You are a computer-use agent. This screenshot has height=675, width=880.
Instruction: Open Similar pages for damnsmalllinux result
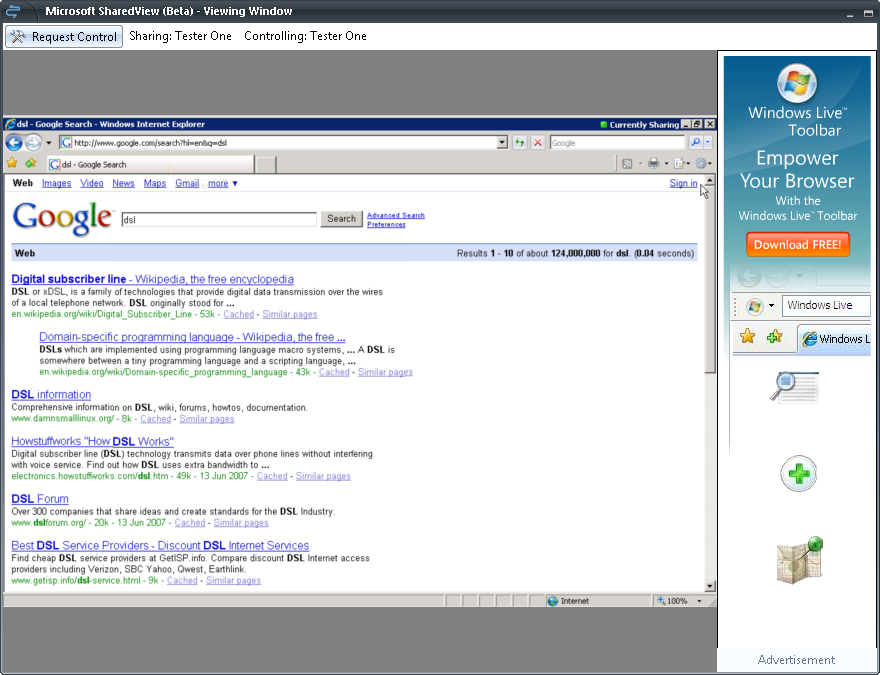(x=207, y=419)
